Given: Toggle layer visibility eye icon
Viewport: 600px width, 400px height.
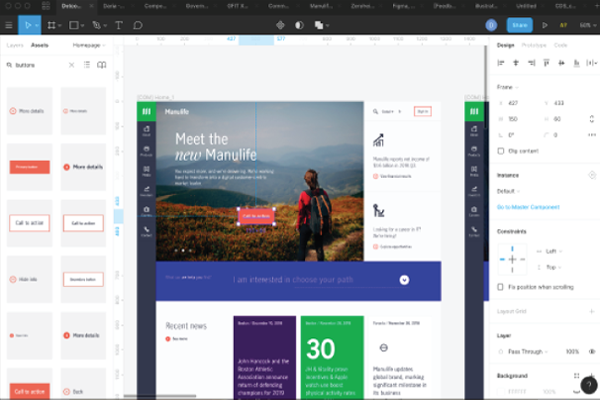Looking at the screenshot, I should [x=592, y=351].
